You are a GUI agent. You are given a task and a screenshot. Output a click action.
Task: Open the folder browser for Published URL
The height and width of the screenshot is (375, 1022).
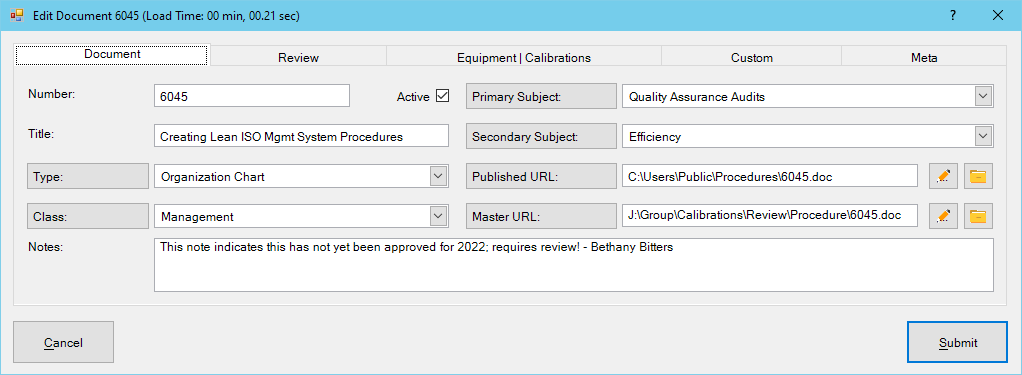coord(978,176)
